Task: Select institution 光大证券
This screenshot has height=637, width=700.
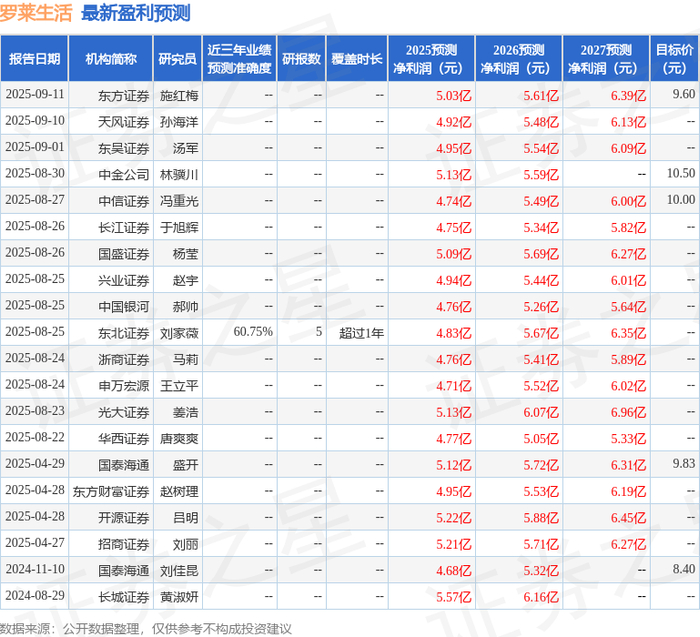Action: [124, 412]
